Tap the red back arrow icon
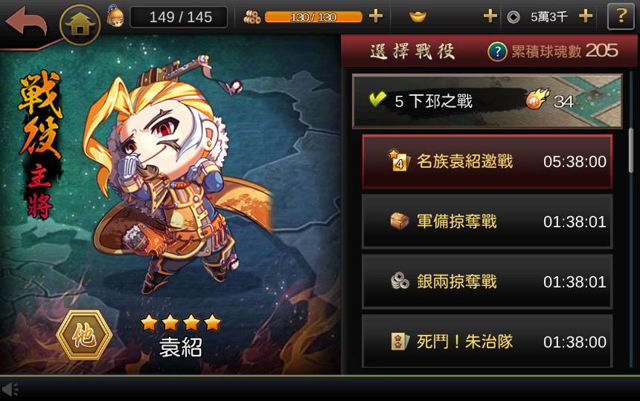Viewport: 640px width, 401px height. [27, 21]
